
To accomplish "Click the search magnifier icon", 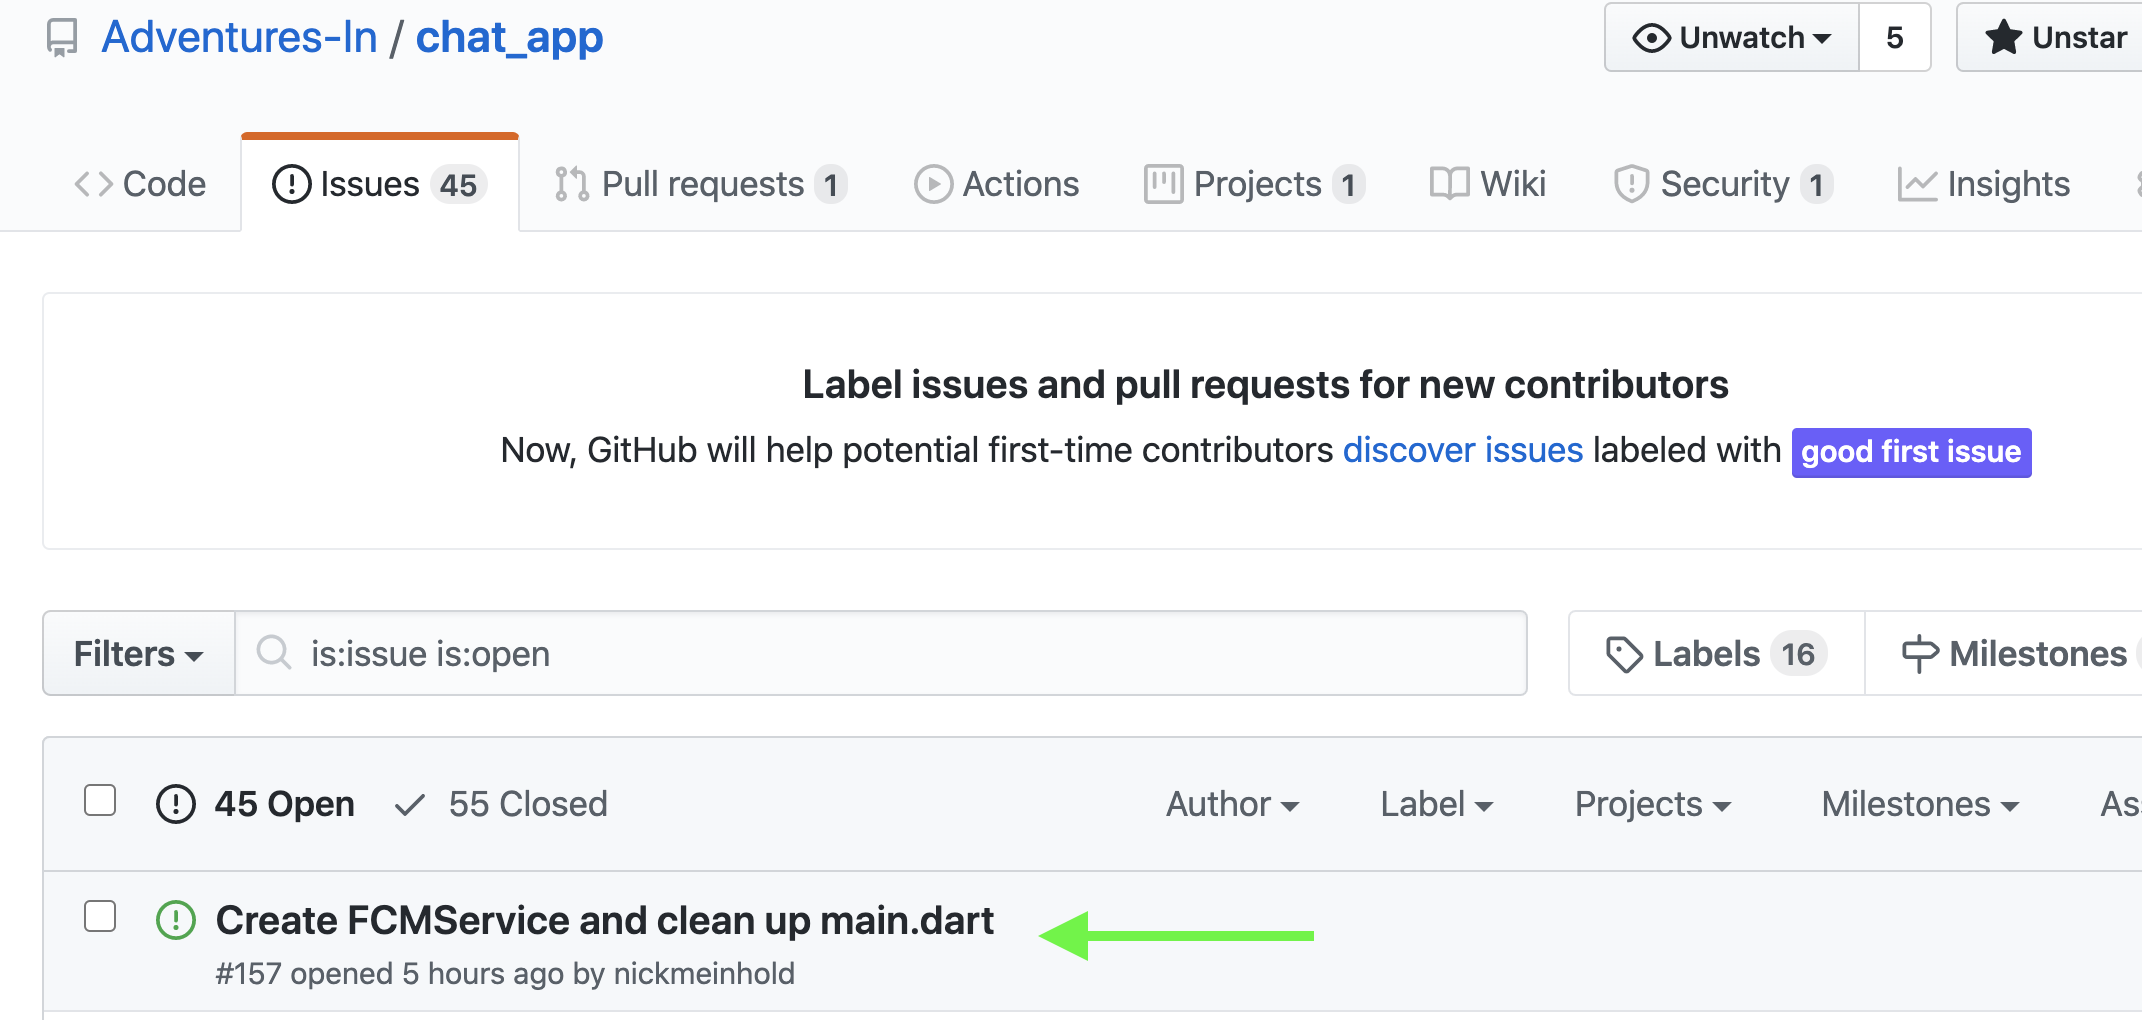I will (x=273, y=652).
